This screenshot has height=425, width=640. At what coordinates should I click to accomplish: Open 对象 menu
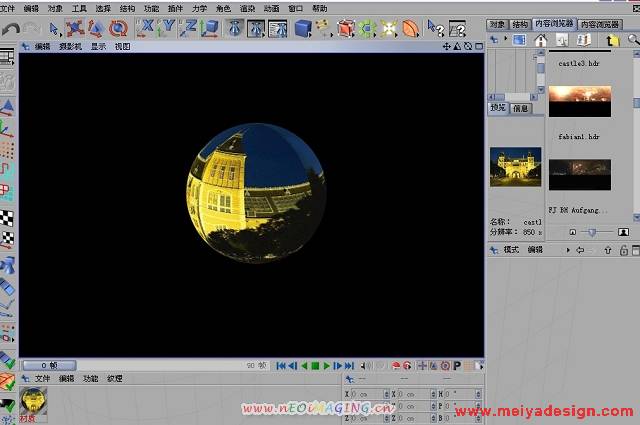pos(55,8)
